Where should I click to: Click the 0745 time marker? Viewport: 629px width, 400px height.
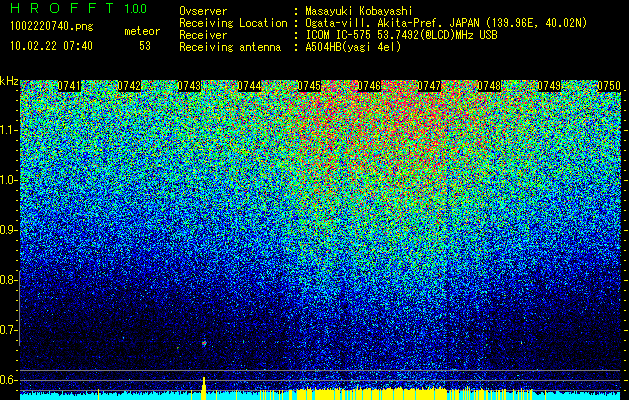pos(309,86)
